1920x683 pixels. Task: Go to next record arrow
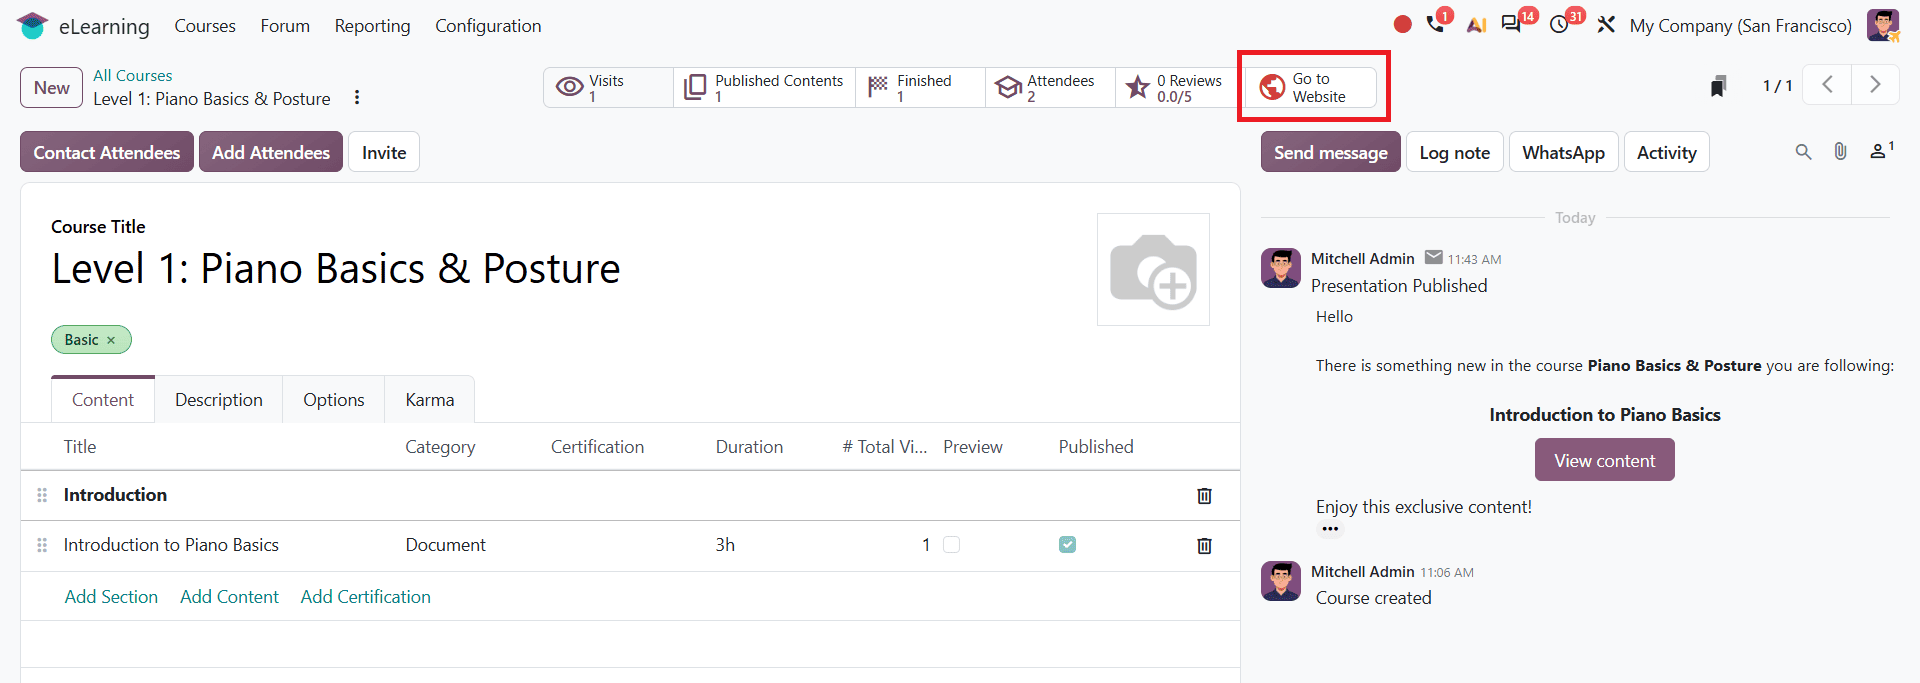coord(1875,85)
